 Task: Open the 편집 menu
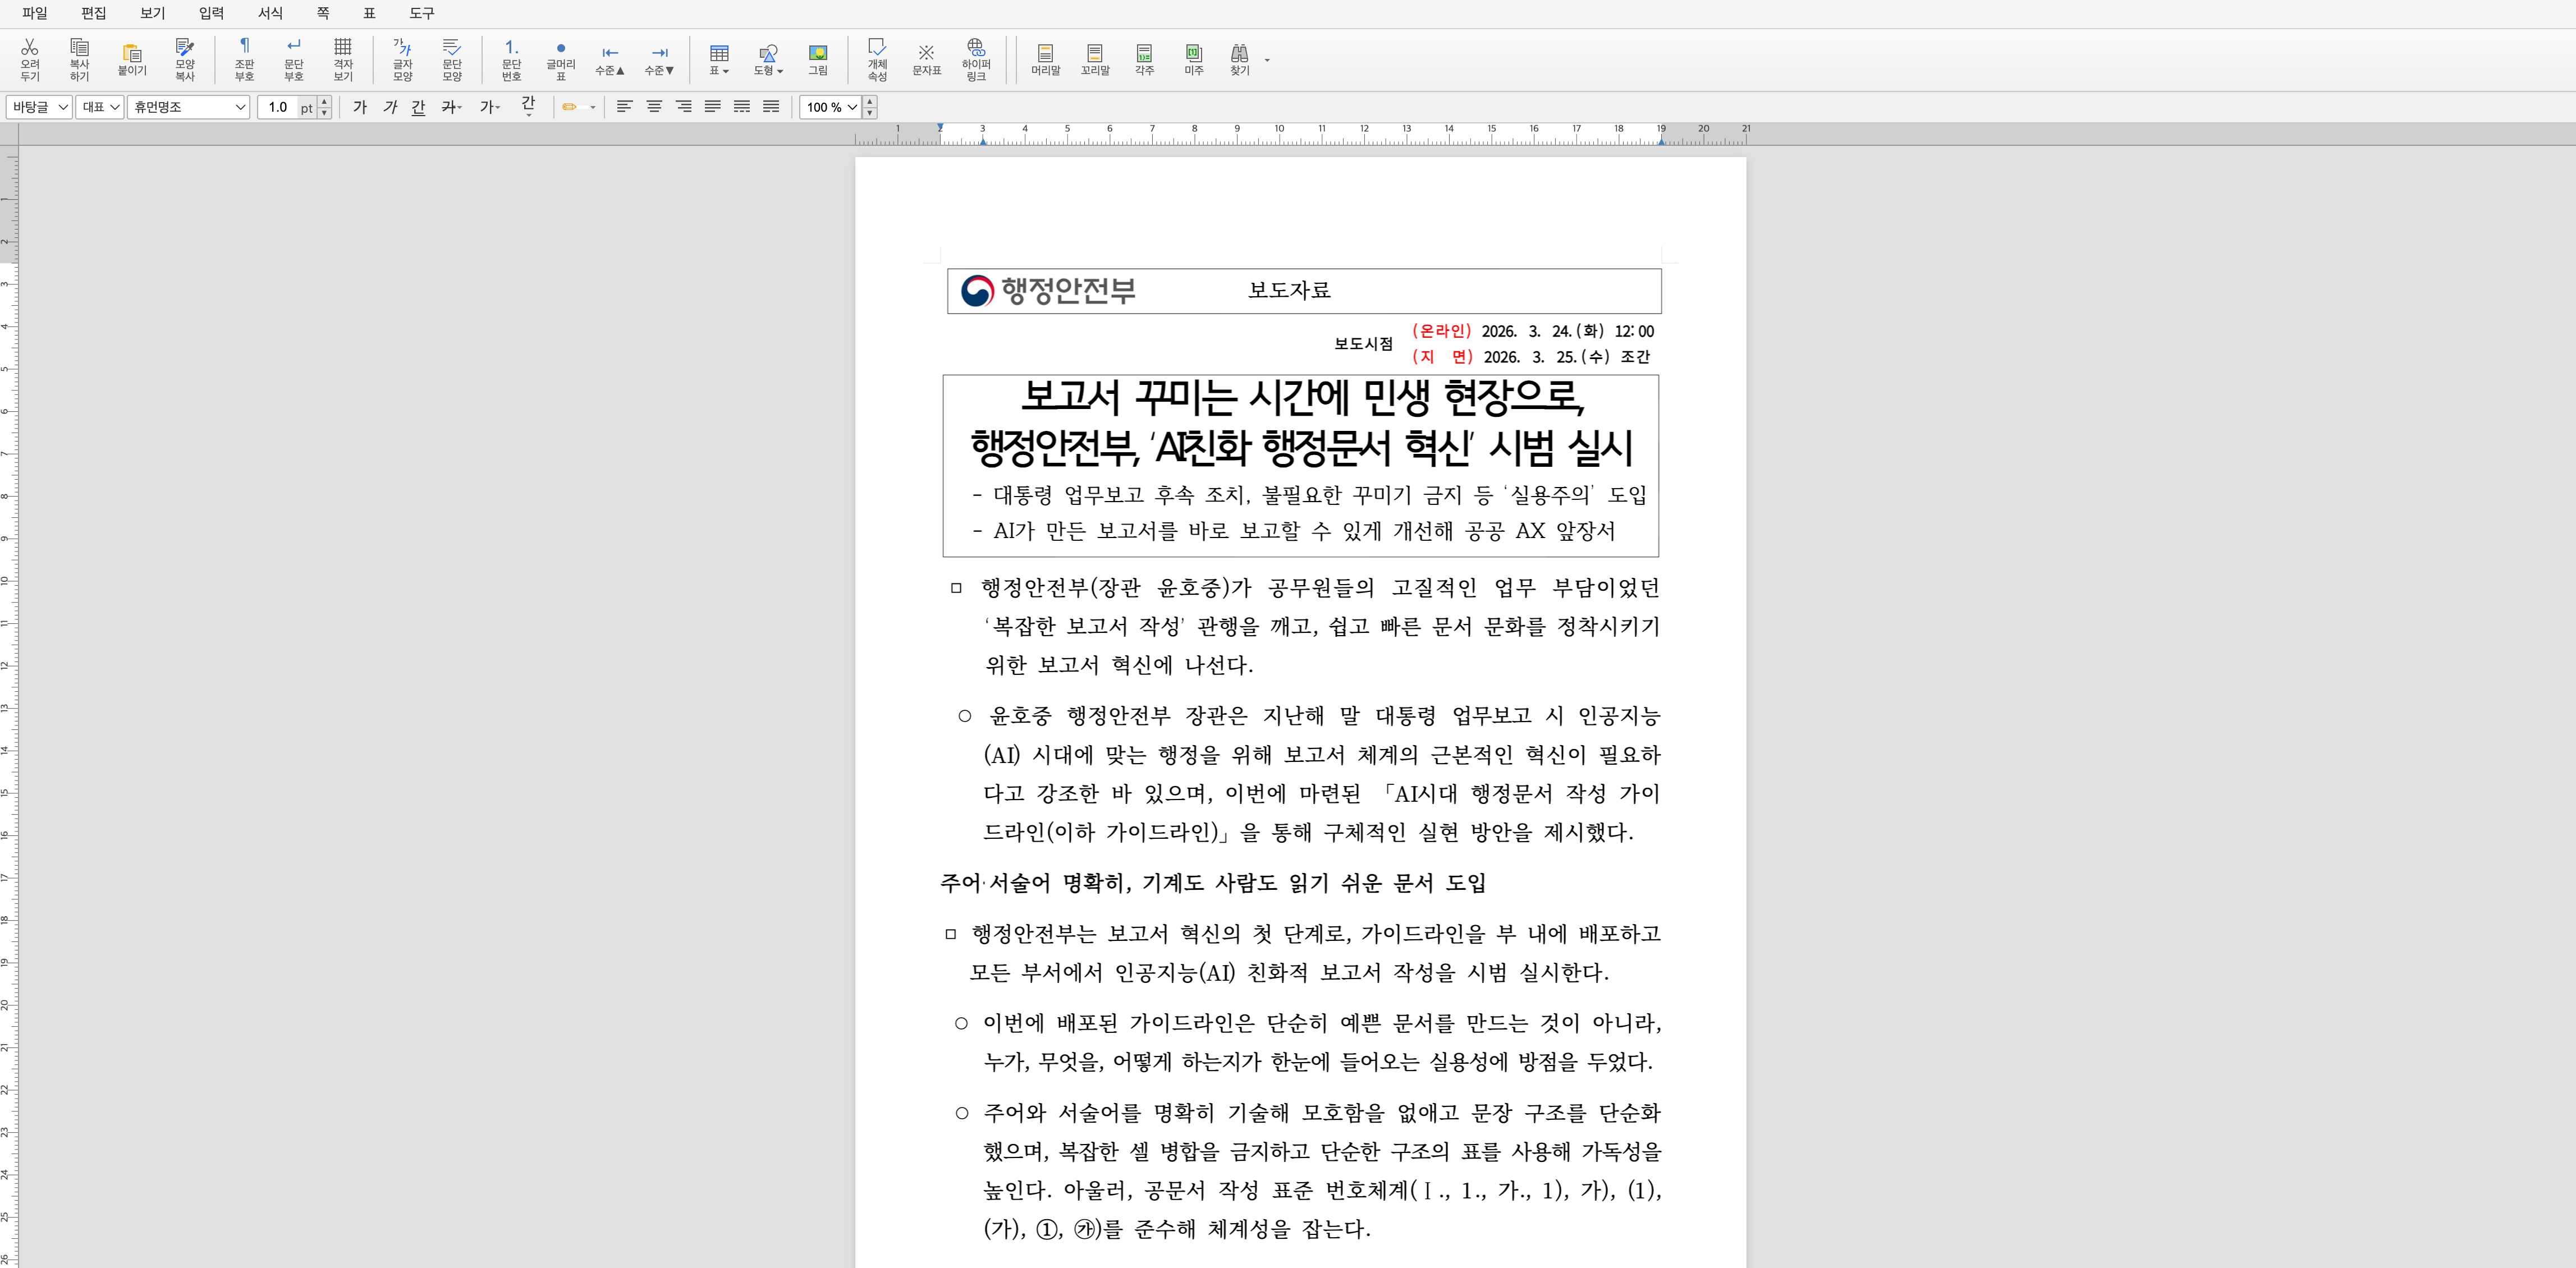click(x=93, y=13)
